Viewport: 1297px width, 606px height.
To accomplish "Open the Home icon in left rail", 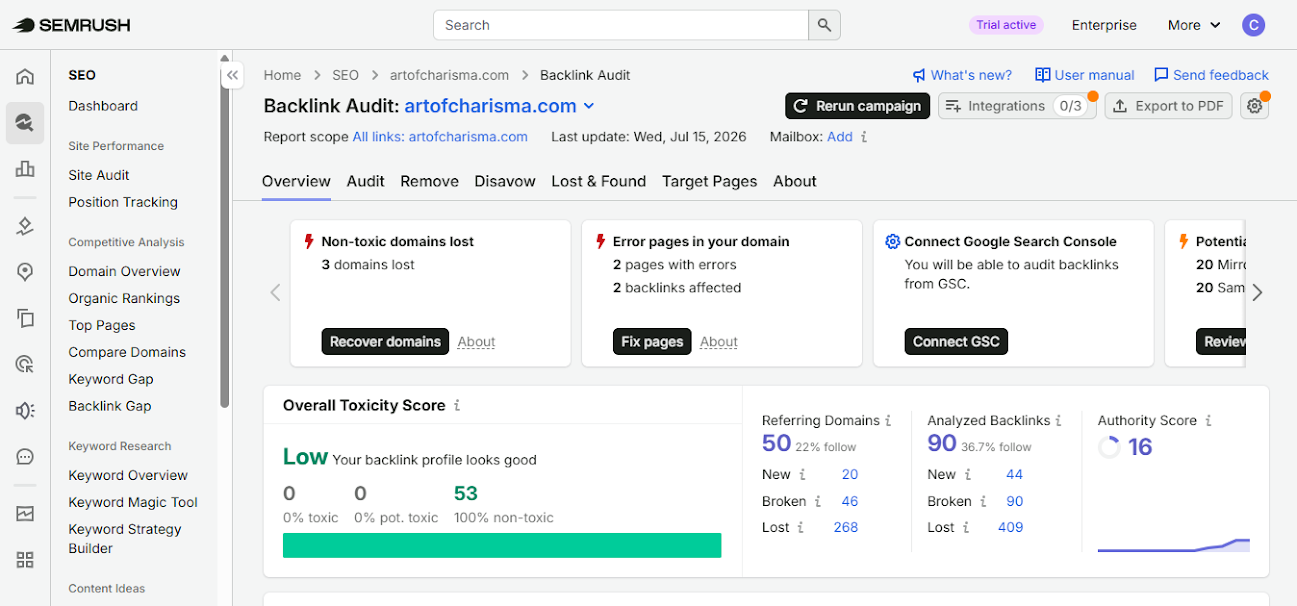I will coord(25,77).
